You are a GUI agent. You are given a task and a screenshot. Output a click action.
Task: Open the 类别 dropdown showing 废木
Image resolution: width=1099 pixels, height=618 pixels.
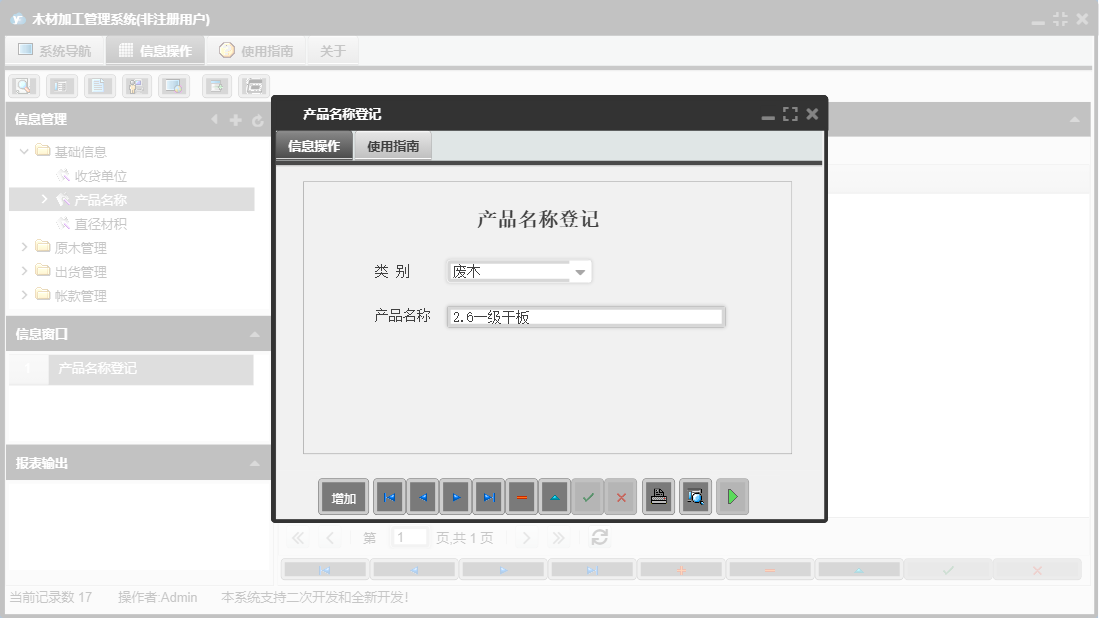[582, 270]
